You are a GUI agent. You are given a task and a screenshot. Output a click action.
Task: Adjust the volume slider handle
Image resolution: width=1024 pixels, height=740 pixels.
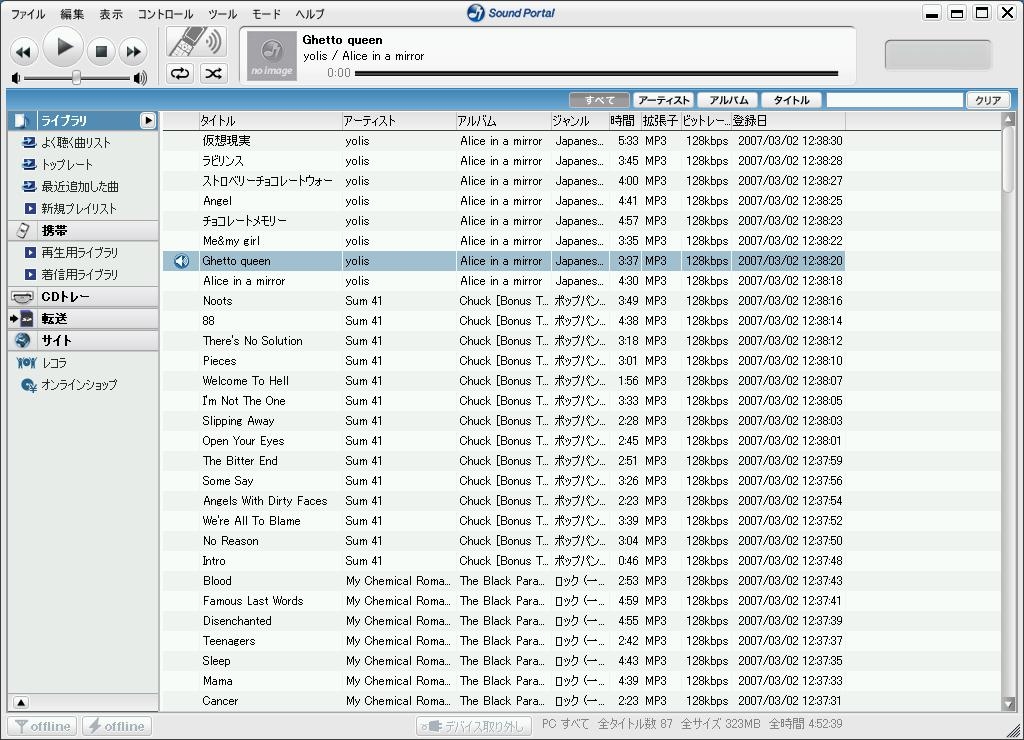(76, 78)
